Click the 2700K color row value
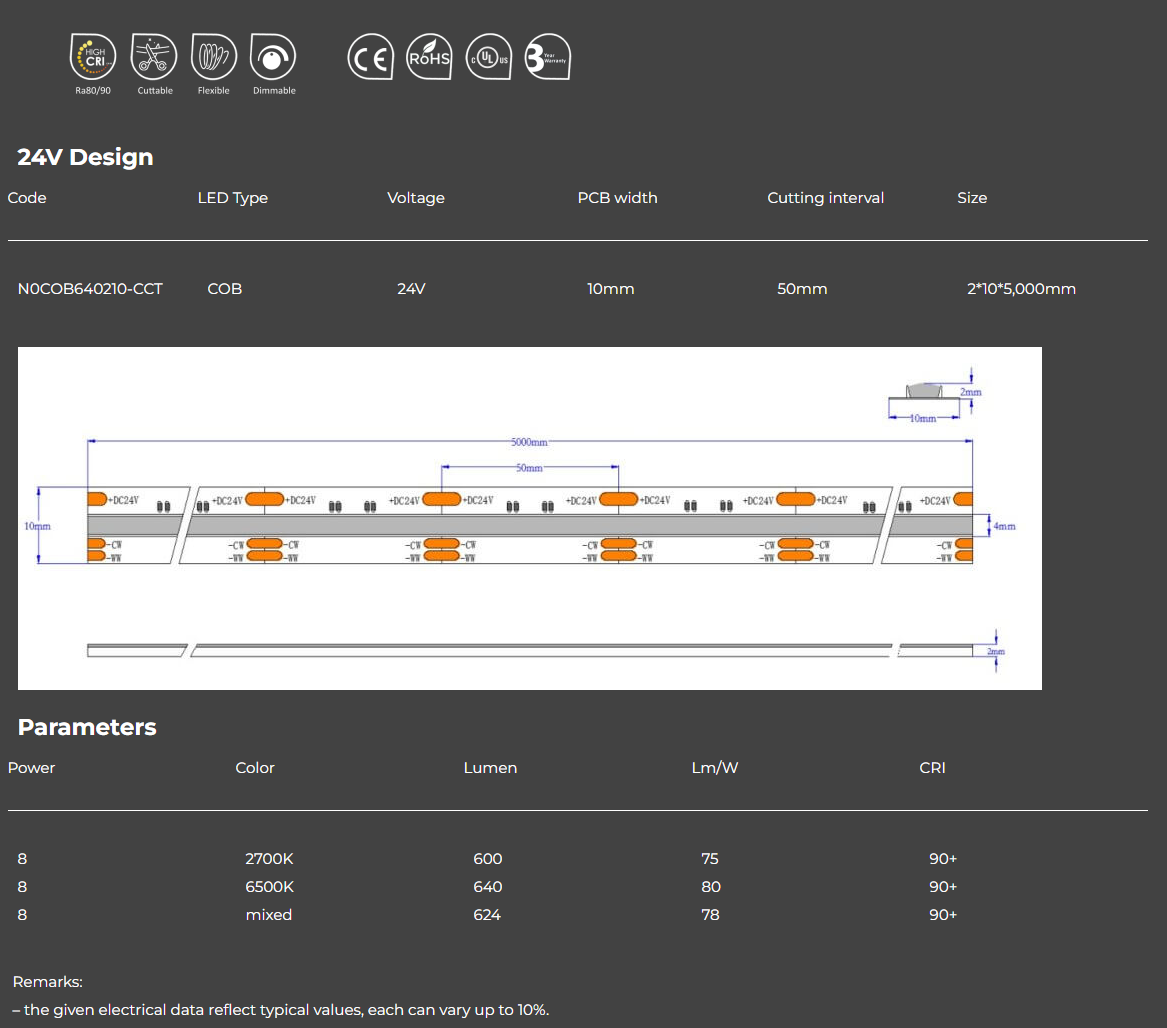The width and height of the screenshot is (1167, 1028). point(269,859)
